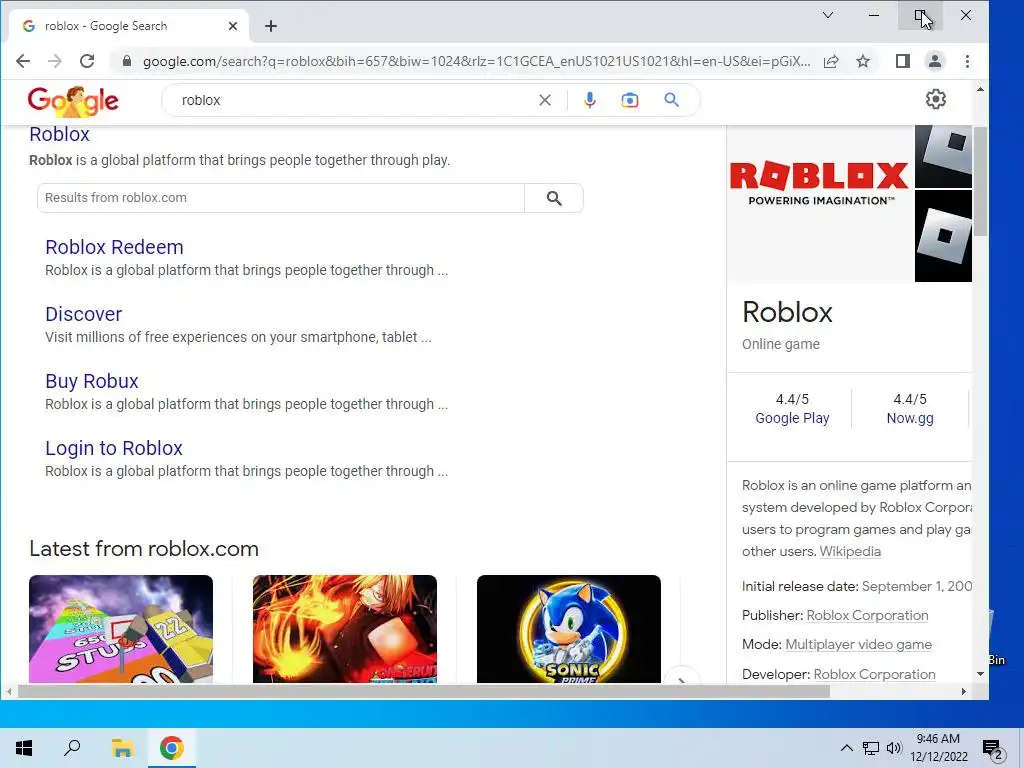The height and width of the screenshot is (768, 1024).
Task: Click the browser forward arrow
Action: pyautogui.click(x=55, y=61)
